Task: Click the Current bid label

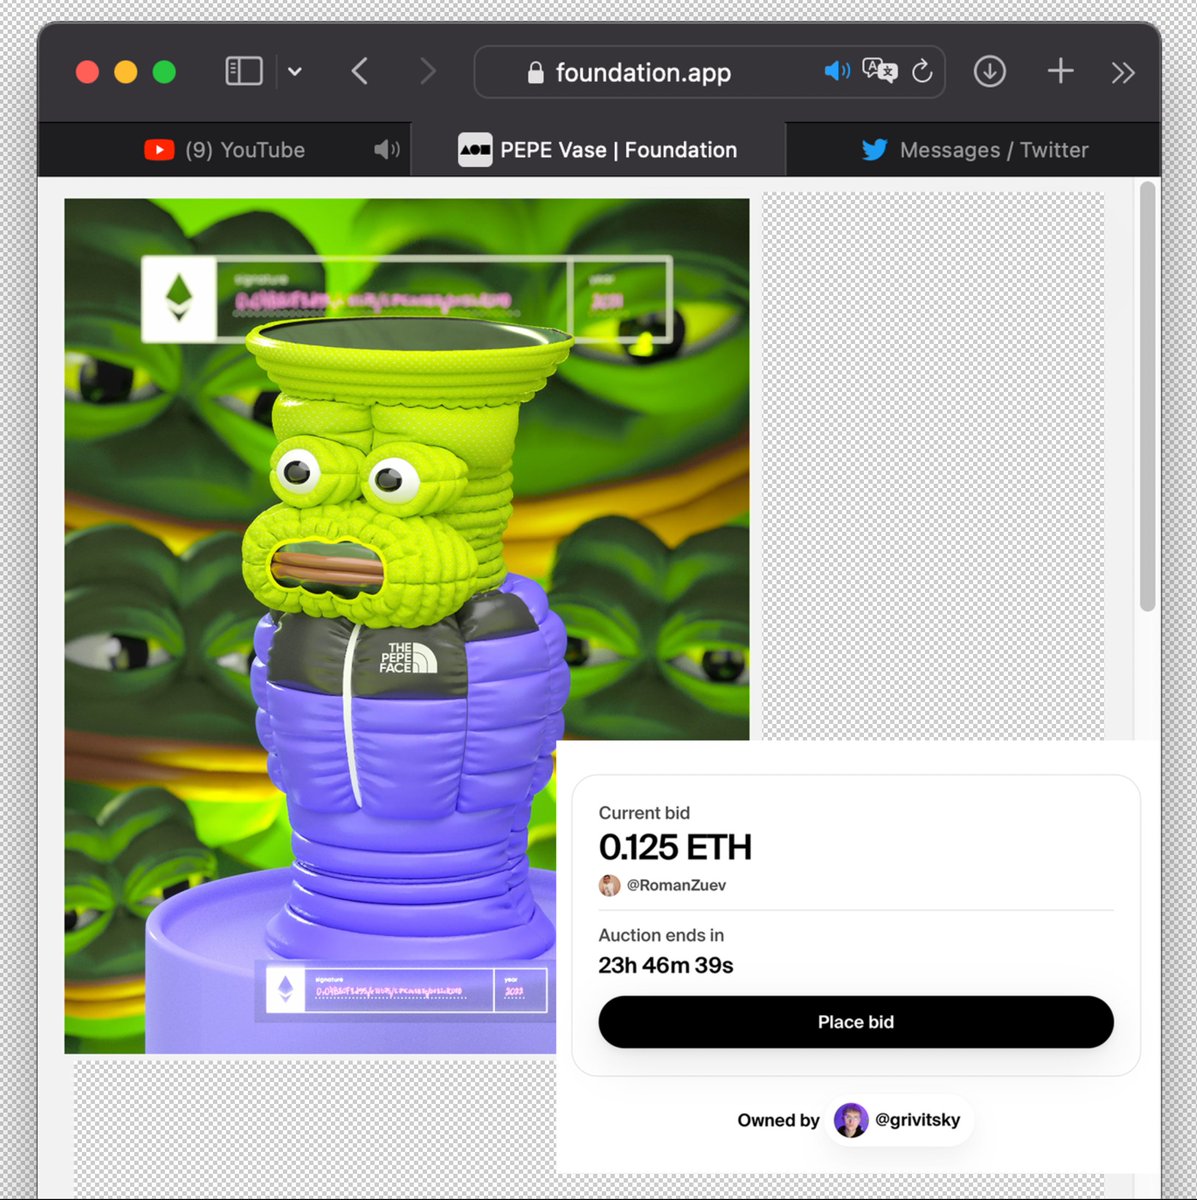Action: click(x=644, y=813)
